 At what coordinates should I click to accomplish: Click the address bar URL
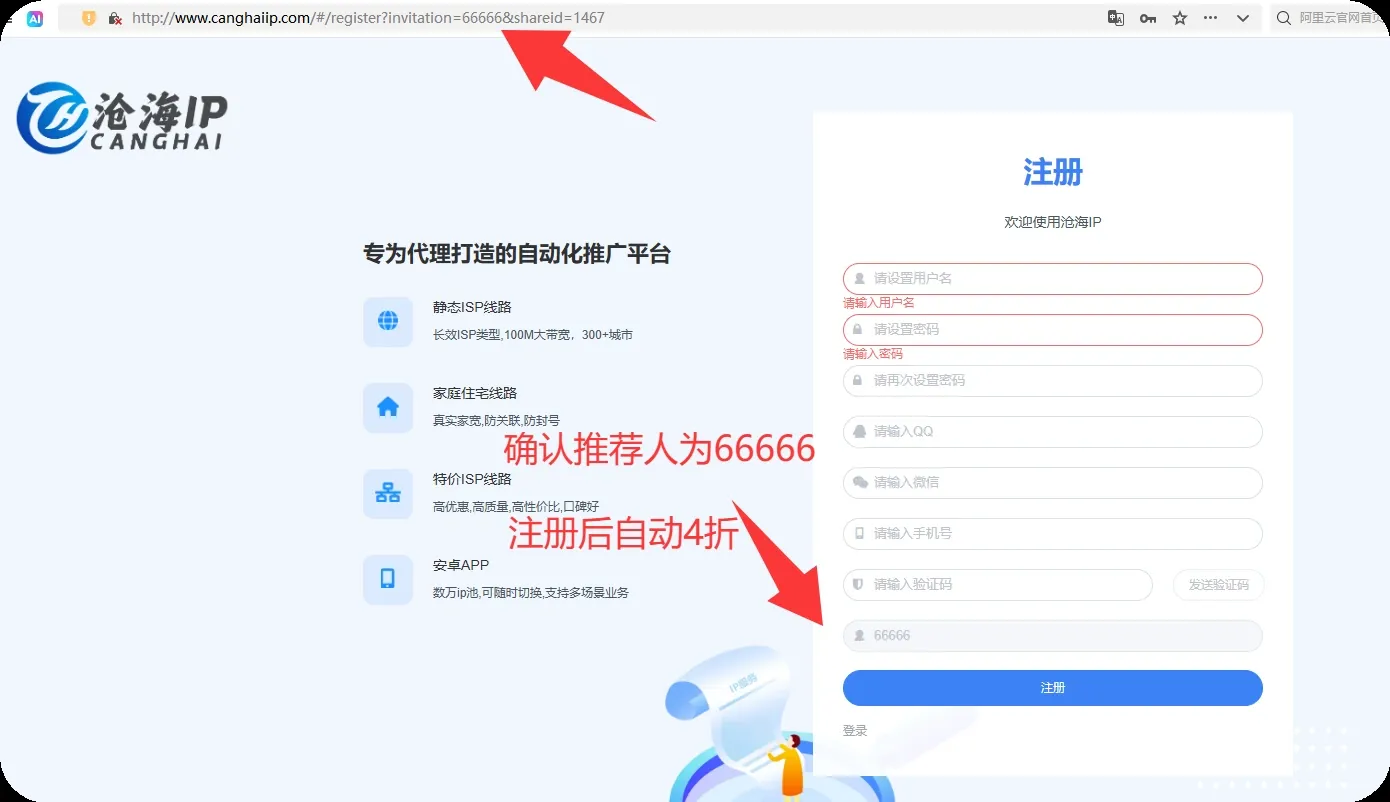click(x=368, y=18)
